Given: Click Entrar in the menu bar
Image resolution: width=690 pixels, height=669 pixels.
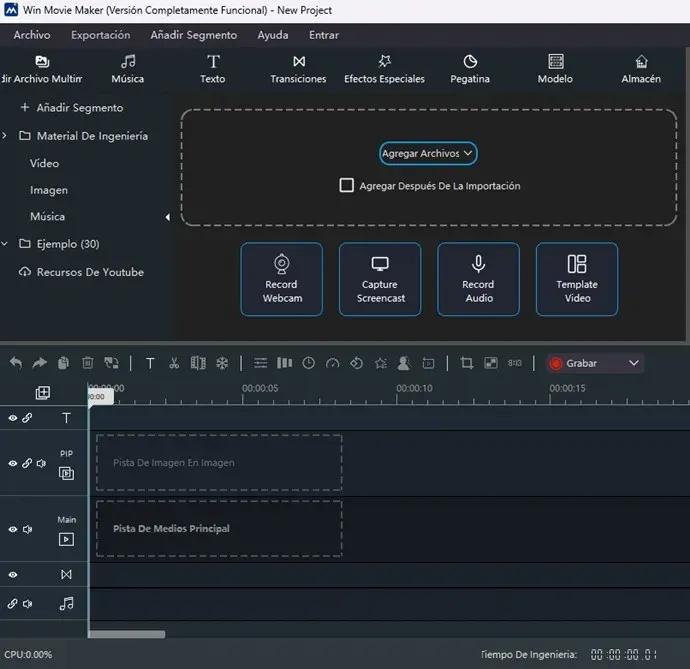Looking at the screenshot, I should point(324,35).
